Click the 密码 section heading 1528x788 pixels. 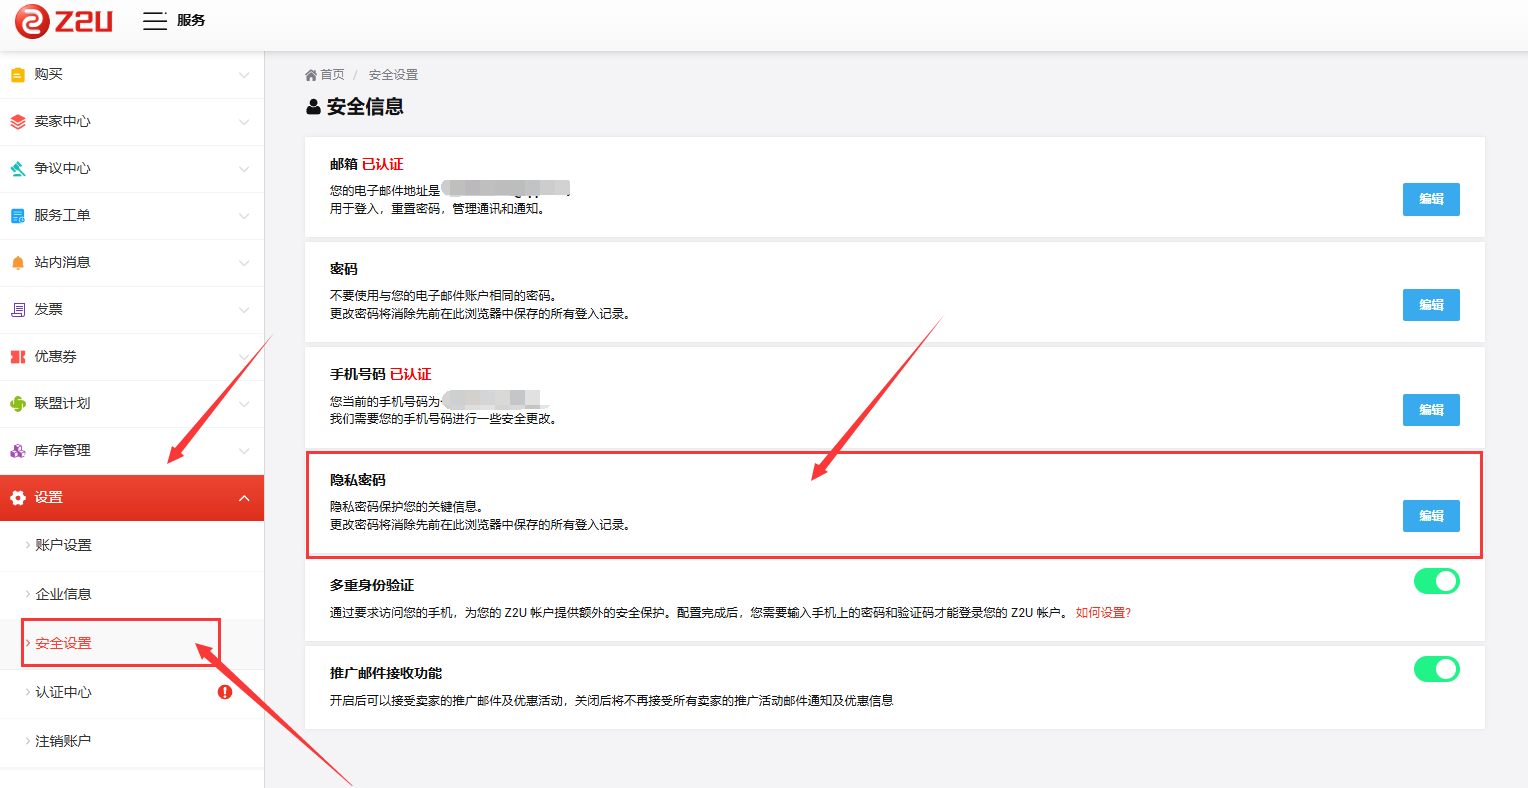click(344, 269)
